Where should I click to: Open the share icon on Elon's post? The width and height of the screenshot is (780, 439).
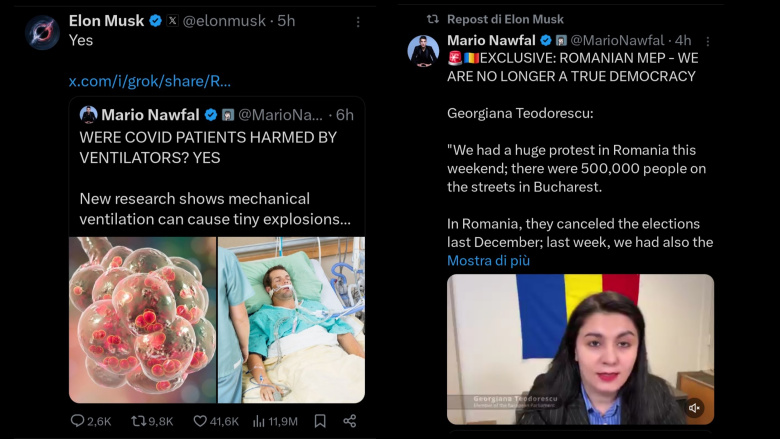pos(350,421)
